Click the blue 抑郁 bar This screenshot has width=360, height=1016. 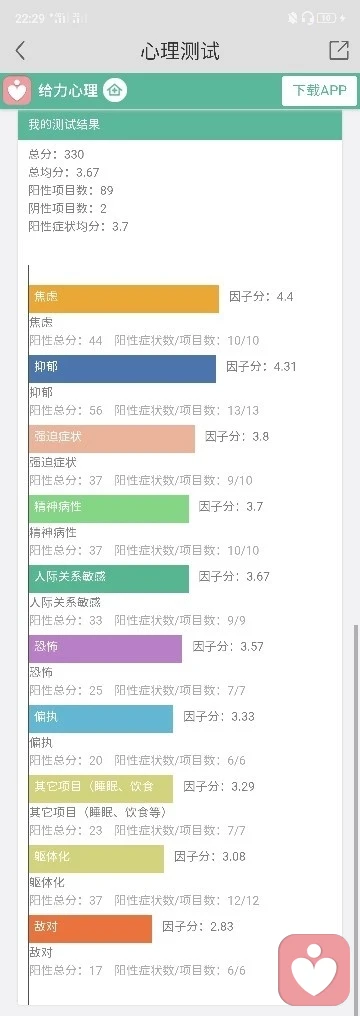tap(122, 369)
